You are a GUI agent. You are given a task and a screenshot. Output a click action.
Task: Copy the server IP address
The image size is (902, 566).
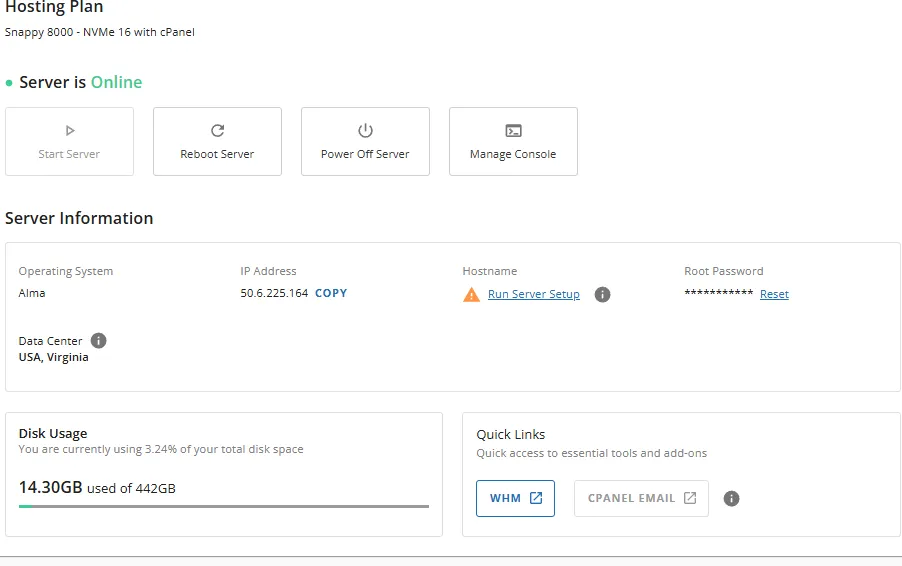click(x=331, y=293)
